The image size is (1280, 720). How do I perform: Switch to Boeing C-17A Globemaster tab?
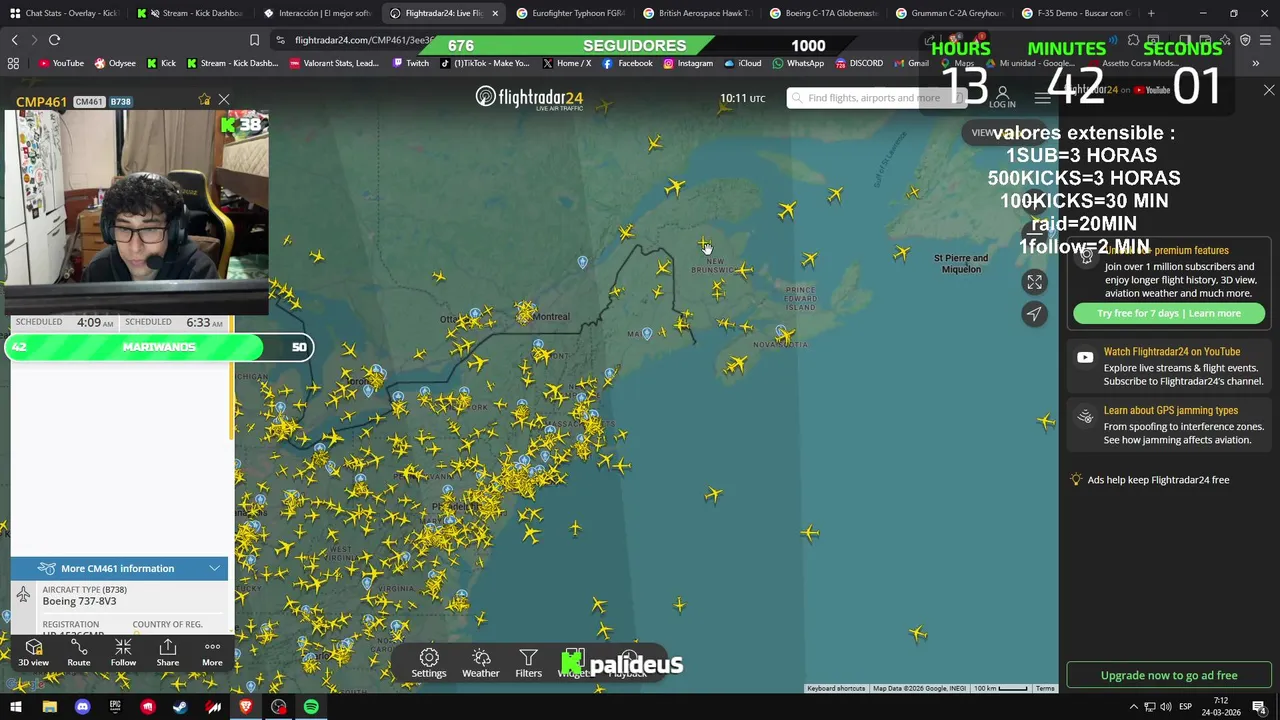coord(822,13)
